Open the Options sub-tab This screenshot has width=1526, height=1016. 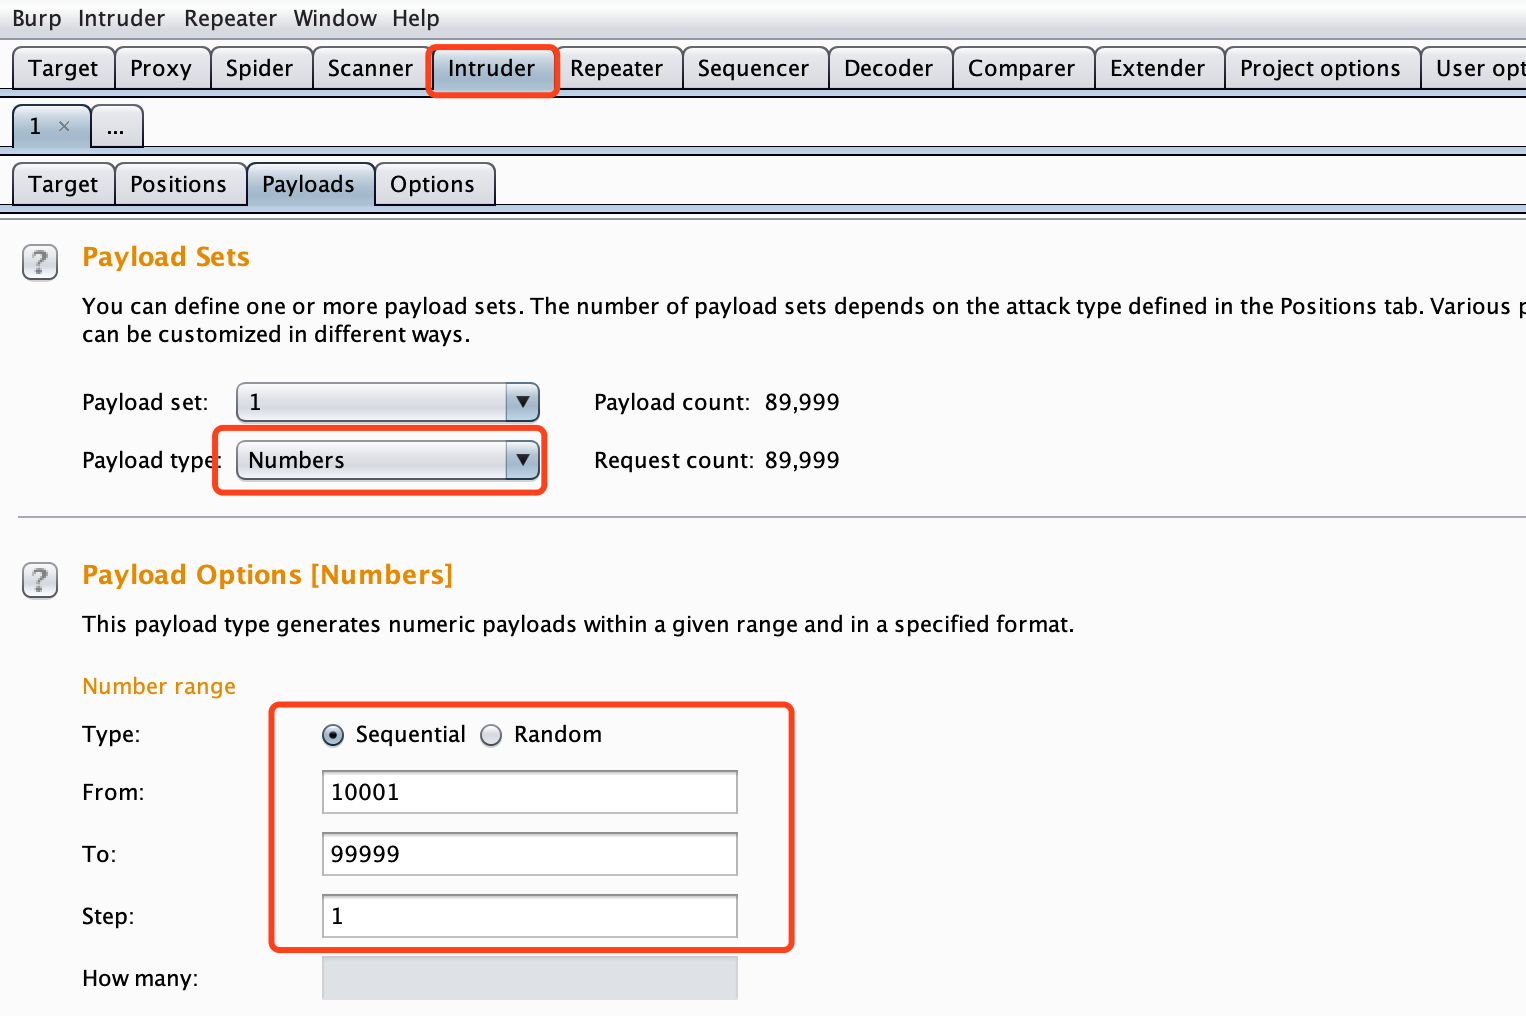click(x=433, y=184)
